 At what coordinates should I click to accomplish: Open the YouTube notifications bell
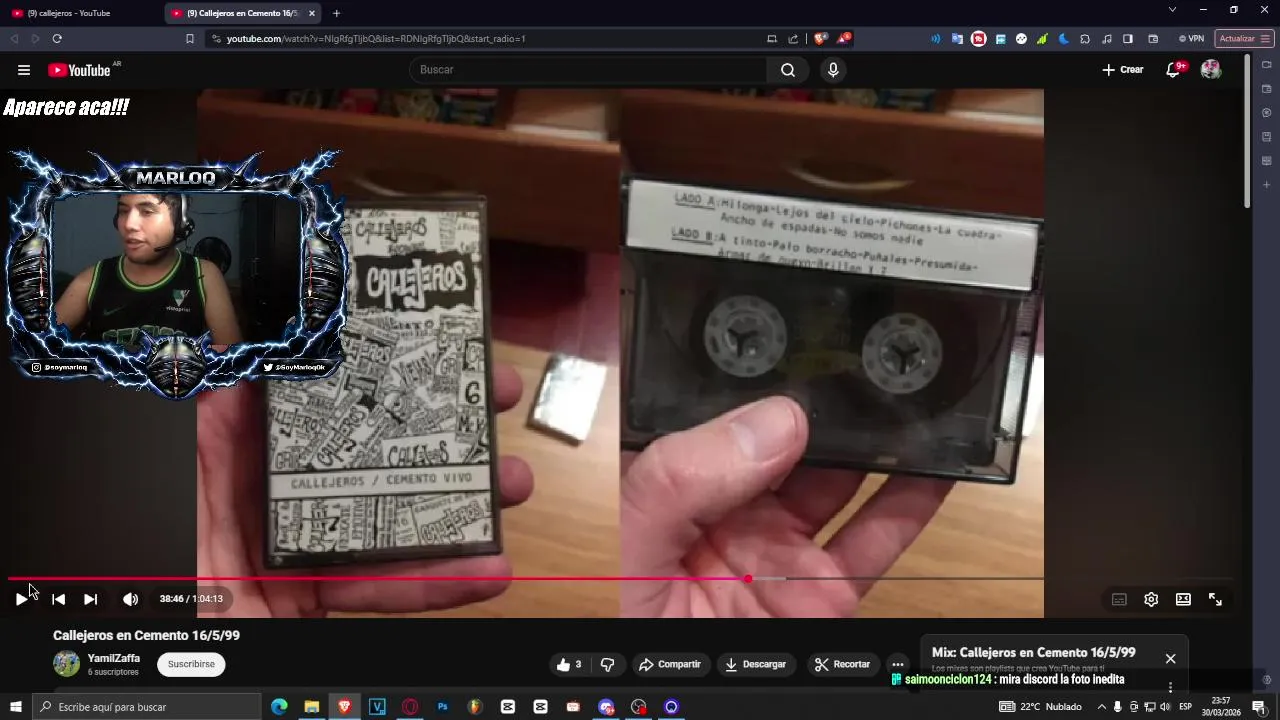(x=1174, y=70)
